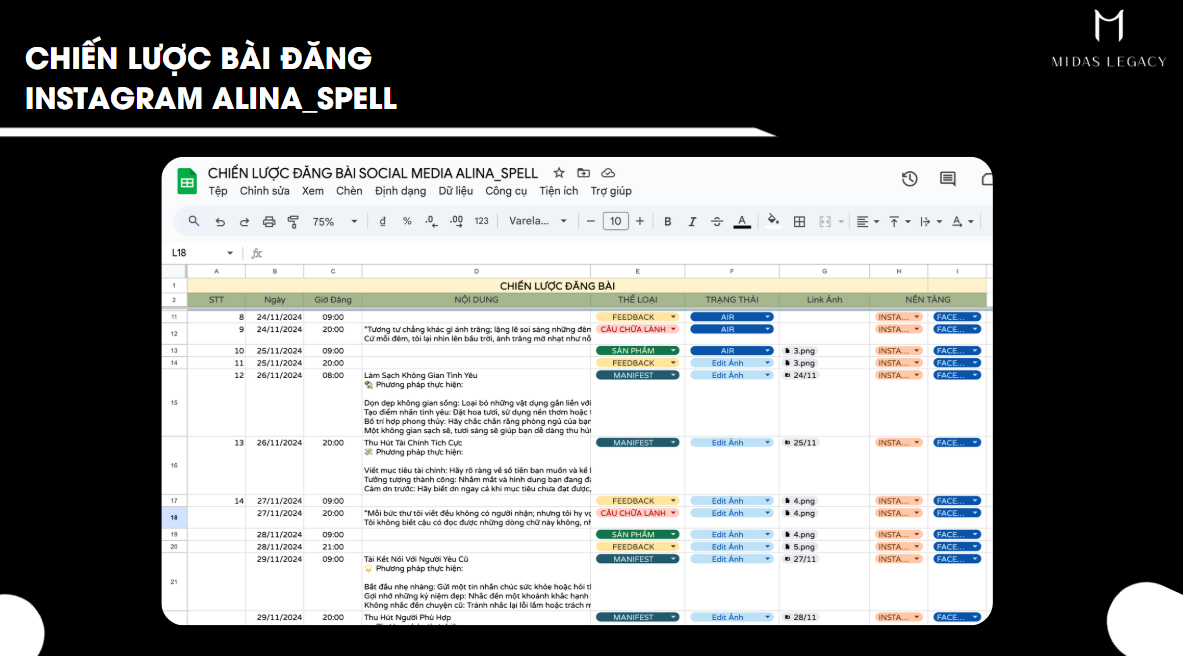The image size is (1183, 656).
Task: Open the comments panel icon
Action: [947, 179]
